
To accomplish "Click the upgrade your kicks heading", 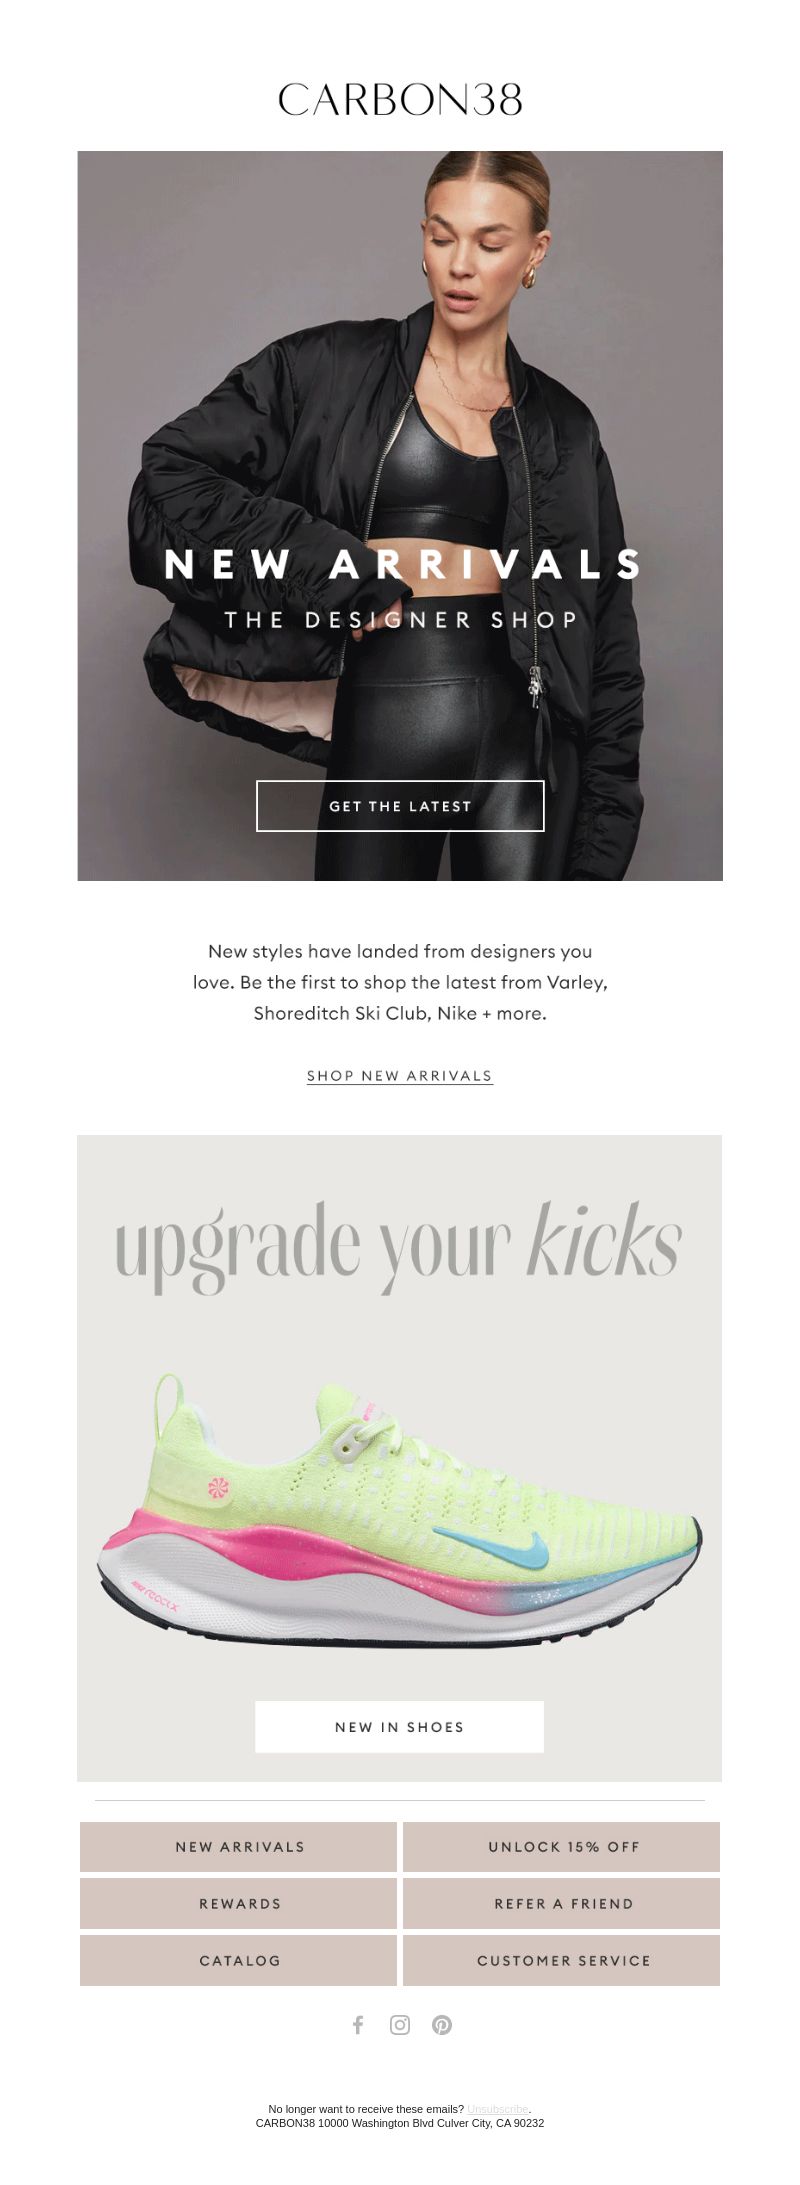I will click(399, 1245).
